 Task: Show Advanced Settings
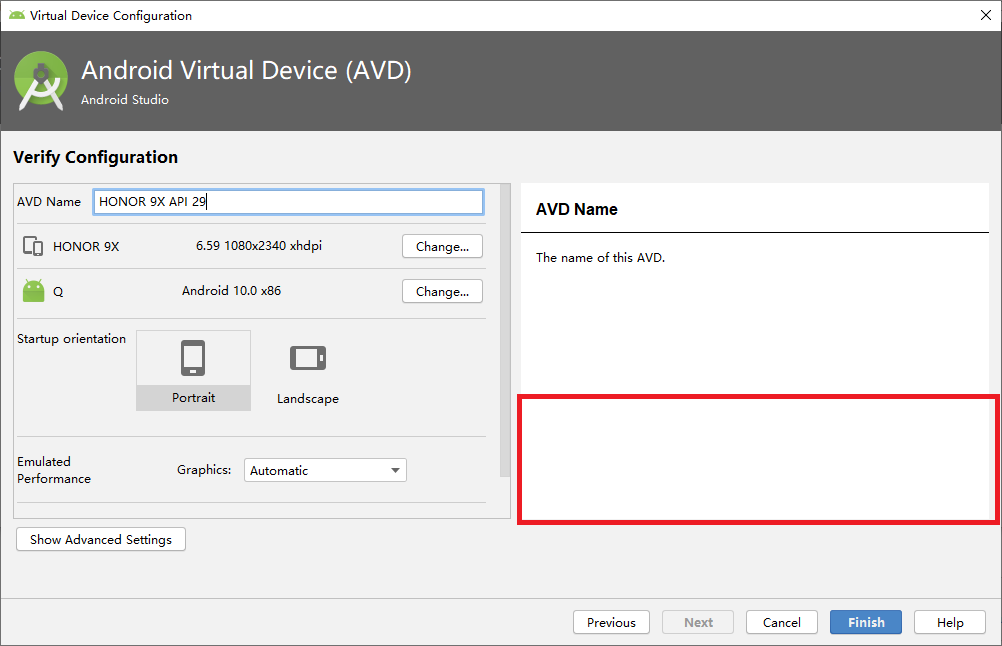tap(101, 539)
